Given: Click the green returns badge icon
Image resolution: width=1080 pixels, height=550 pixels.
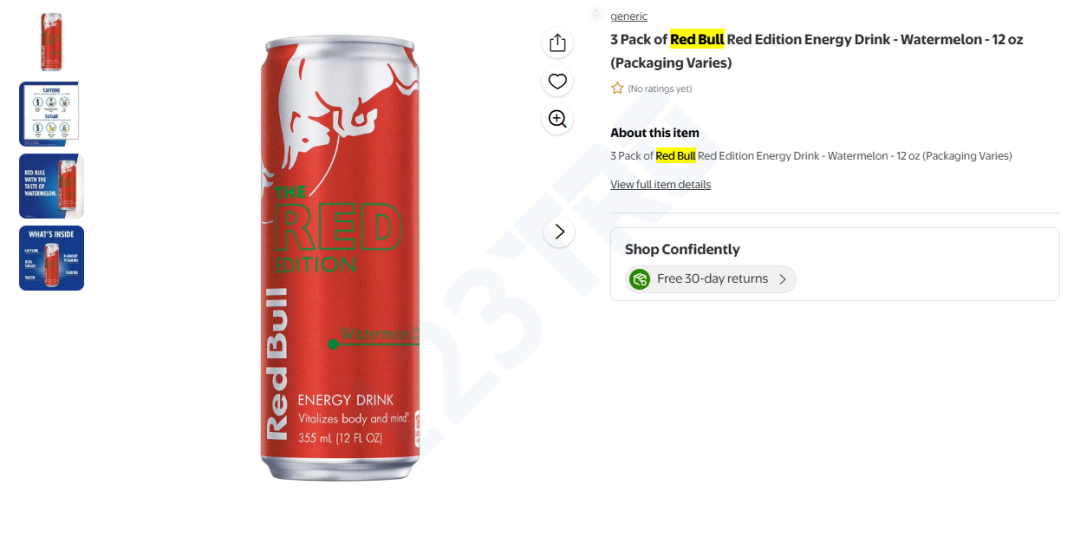Looking at the screenshot, I should 640,279.
